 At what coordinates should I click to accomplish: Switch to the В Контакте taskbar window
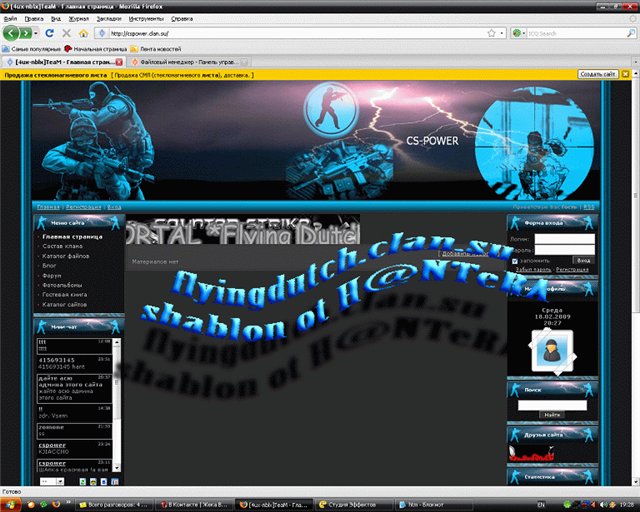pos(194,505)
